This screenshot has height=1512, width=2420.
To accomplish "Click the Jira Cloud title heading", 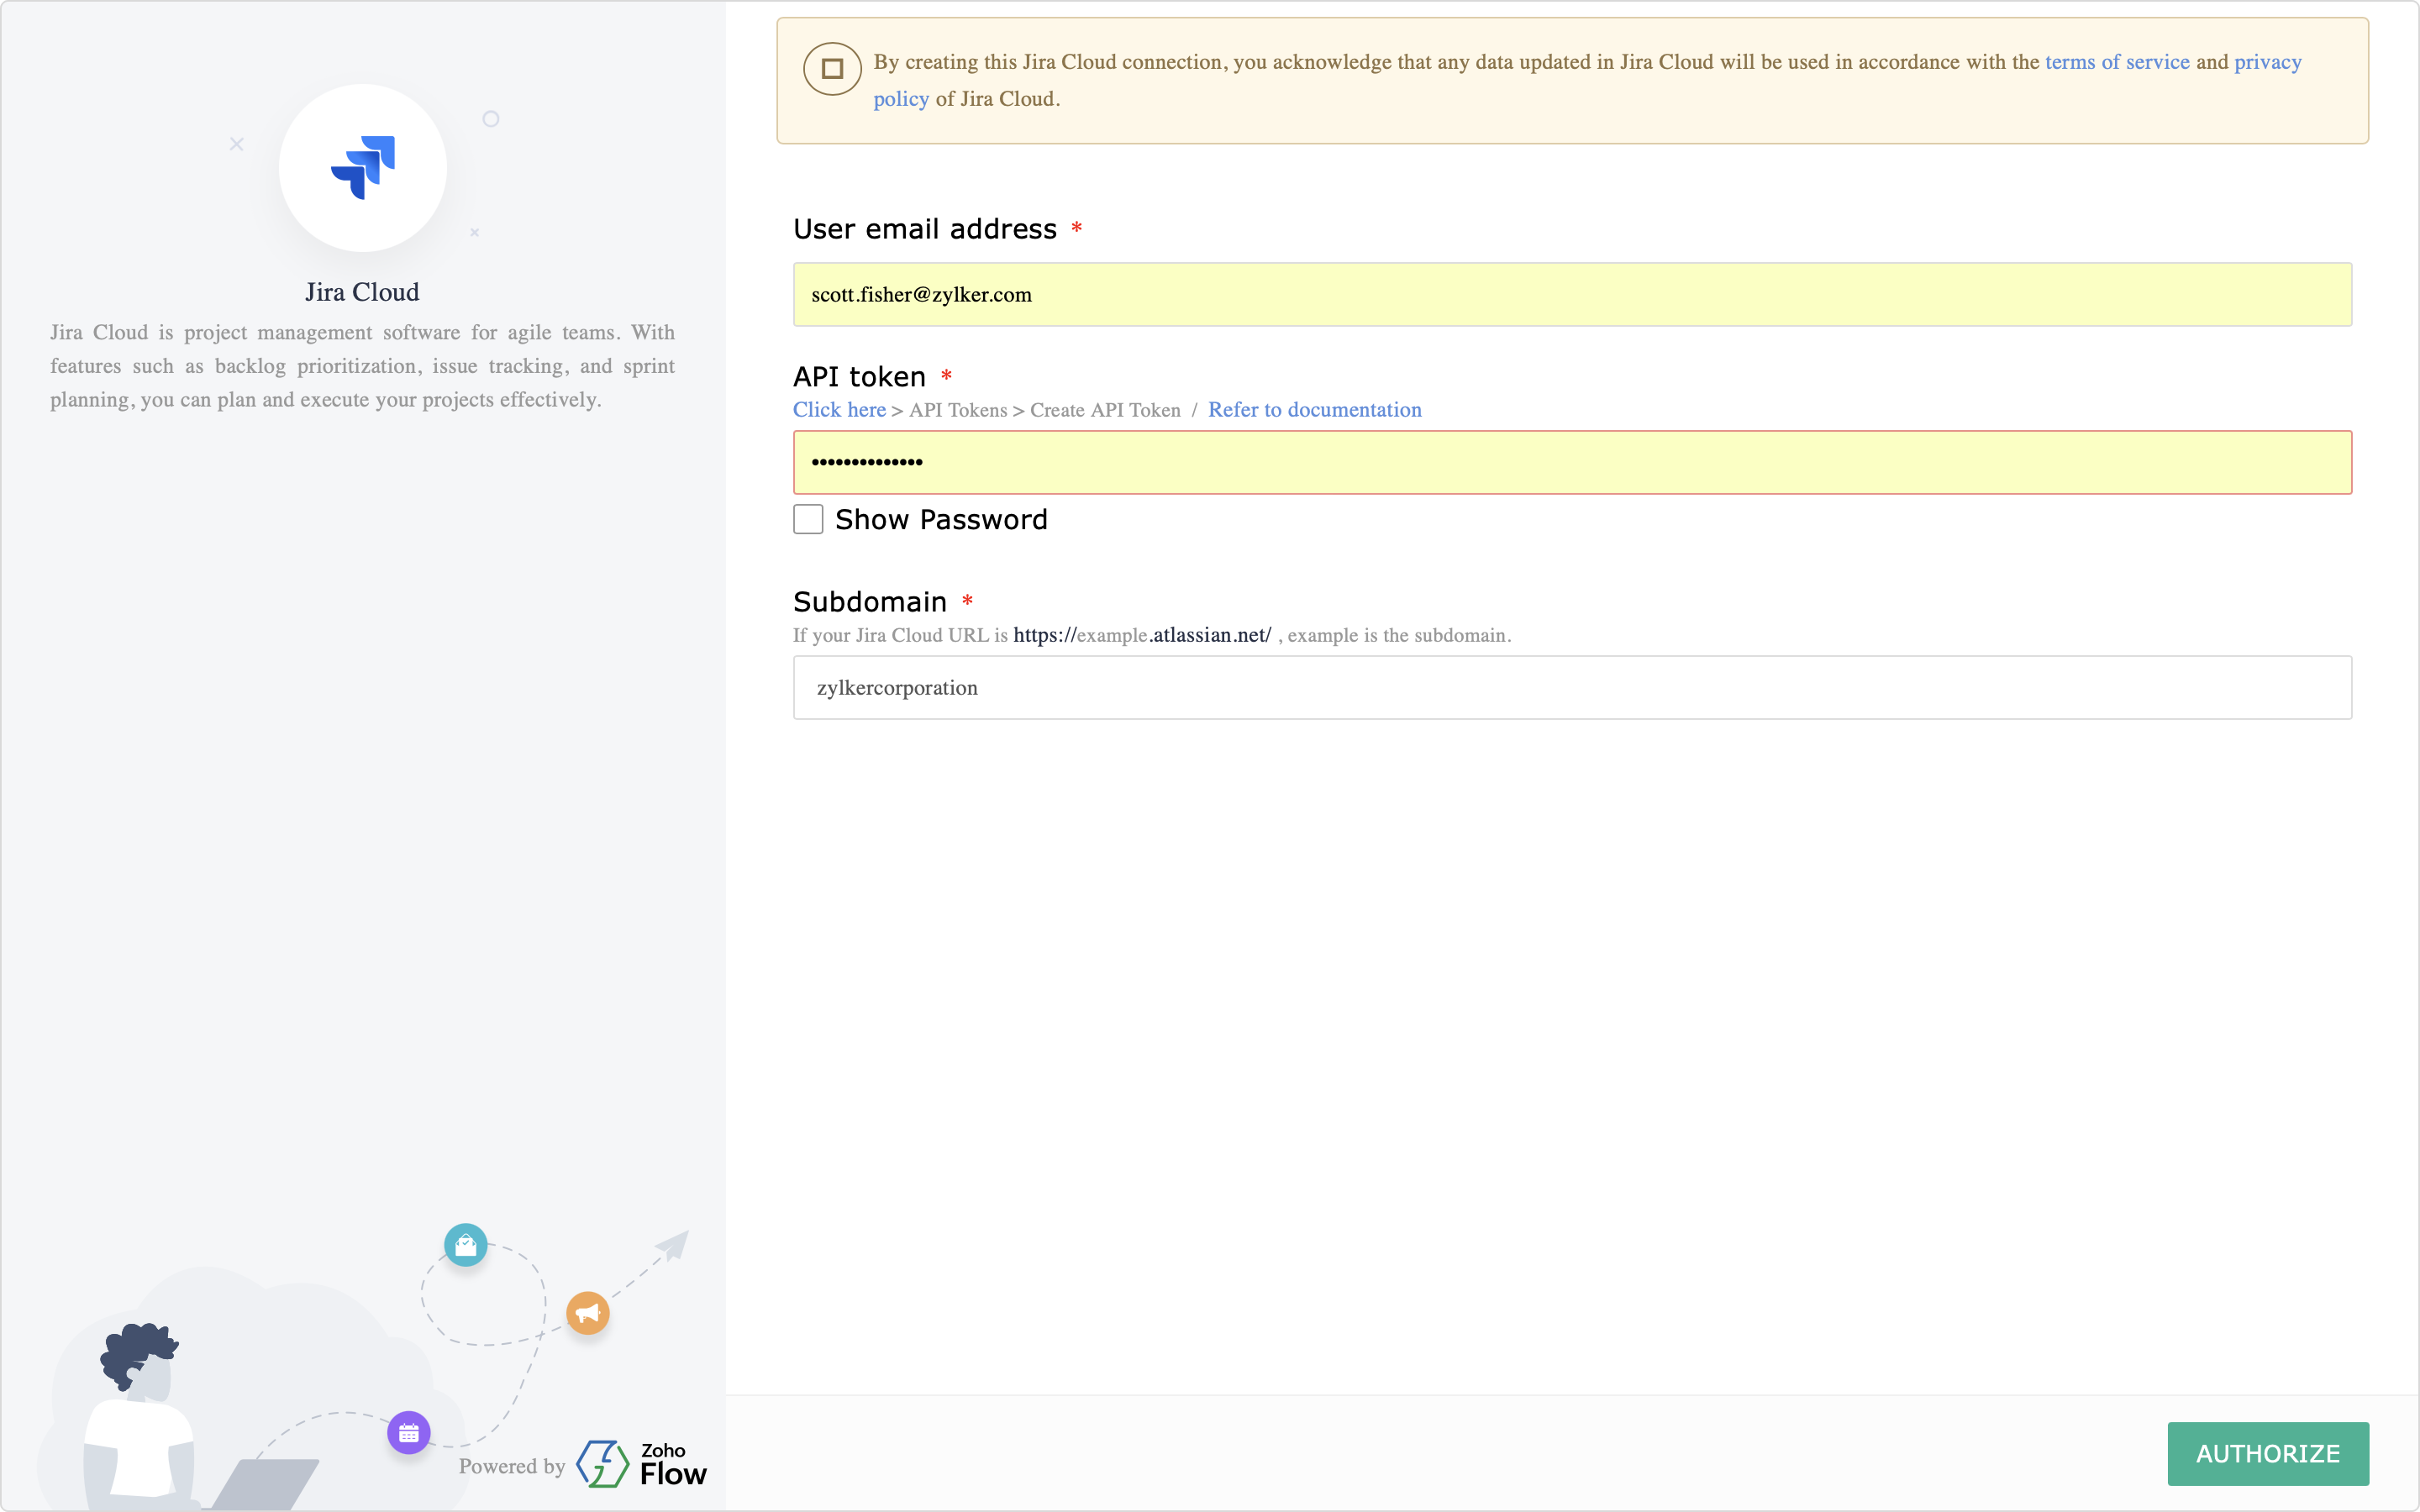I will [x=362, y=292].
